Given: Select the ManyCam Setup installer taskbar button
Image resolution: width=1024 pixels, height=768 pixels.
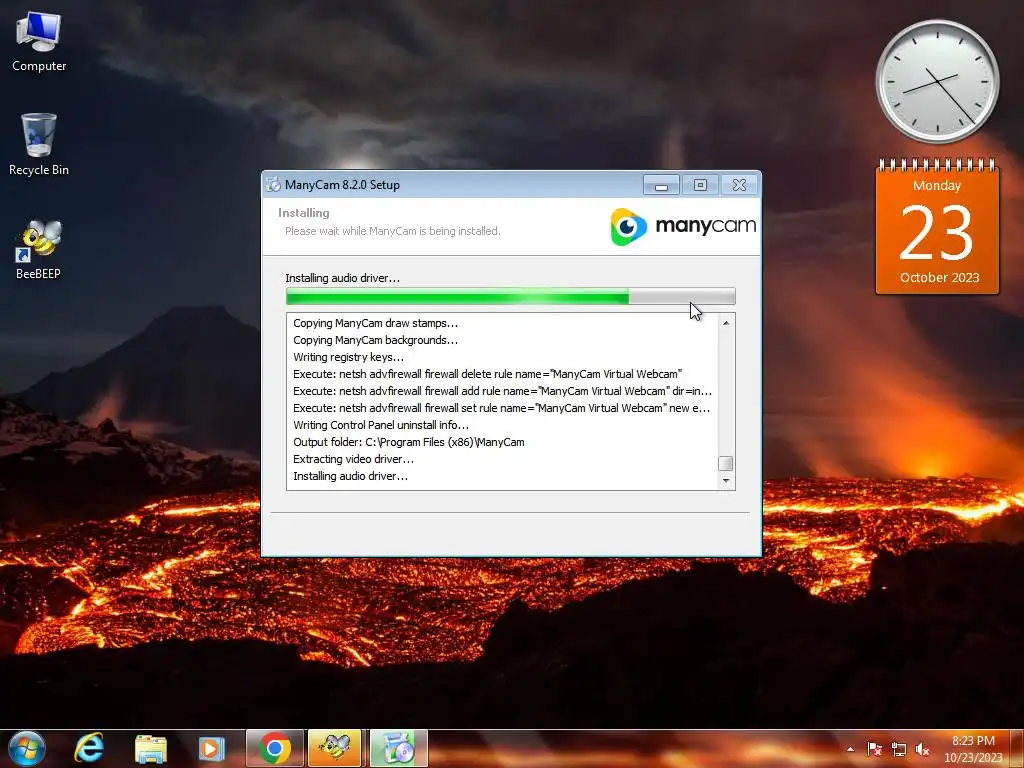Looking at the screenshot, I should click(x=398, y=748).
